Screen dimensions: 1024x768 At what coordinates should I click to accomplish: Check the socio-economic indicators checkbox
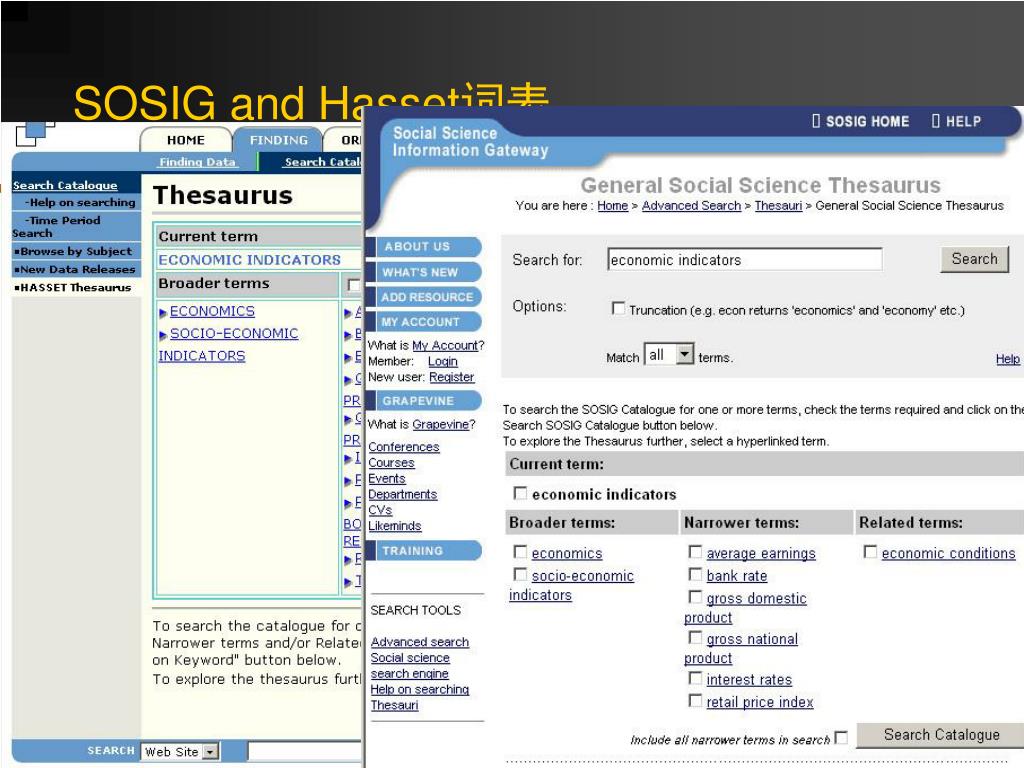click(x=520, y=574)
